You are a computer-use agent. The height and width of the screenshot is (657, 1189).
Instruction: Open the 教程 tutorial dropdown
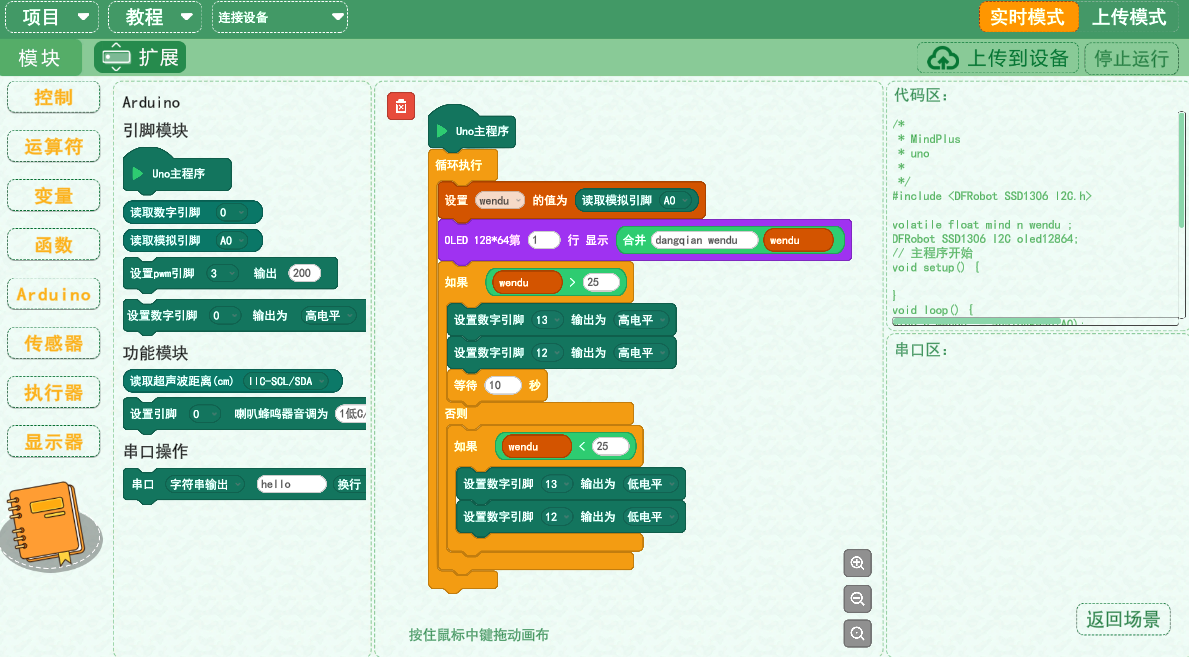[x=155, y=17]
